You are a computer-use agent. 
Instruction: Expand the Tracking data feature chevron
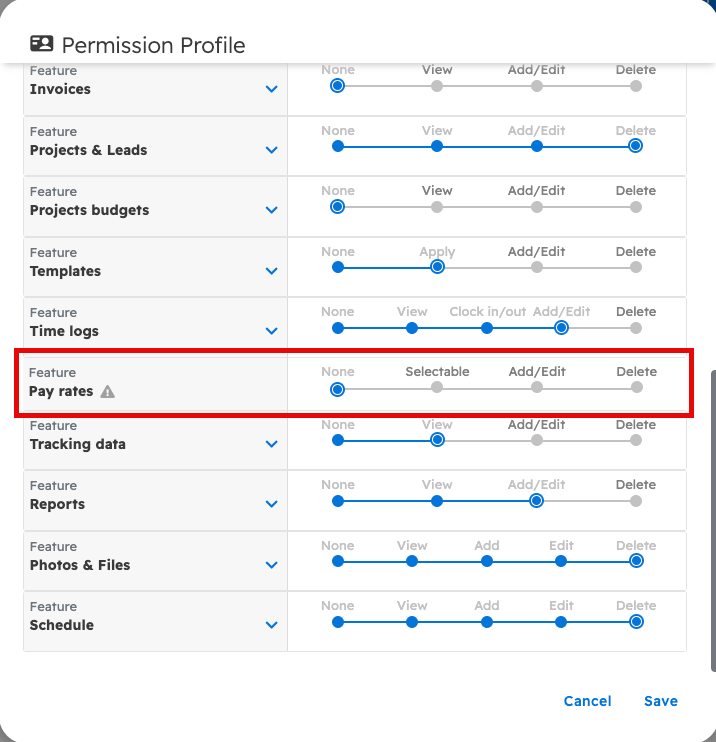(x=271, y=444)
